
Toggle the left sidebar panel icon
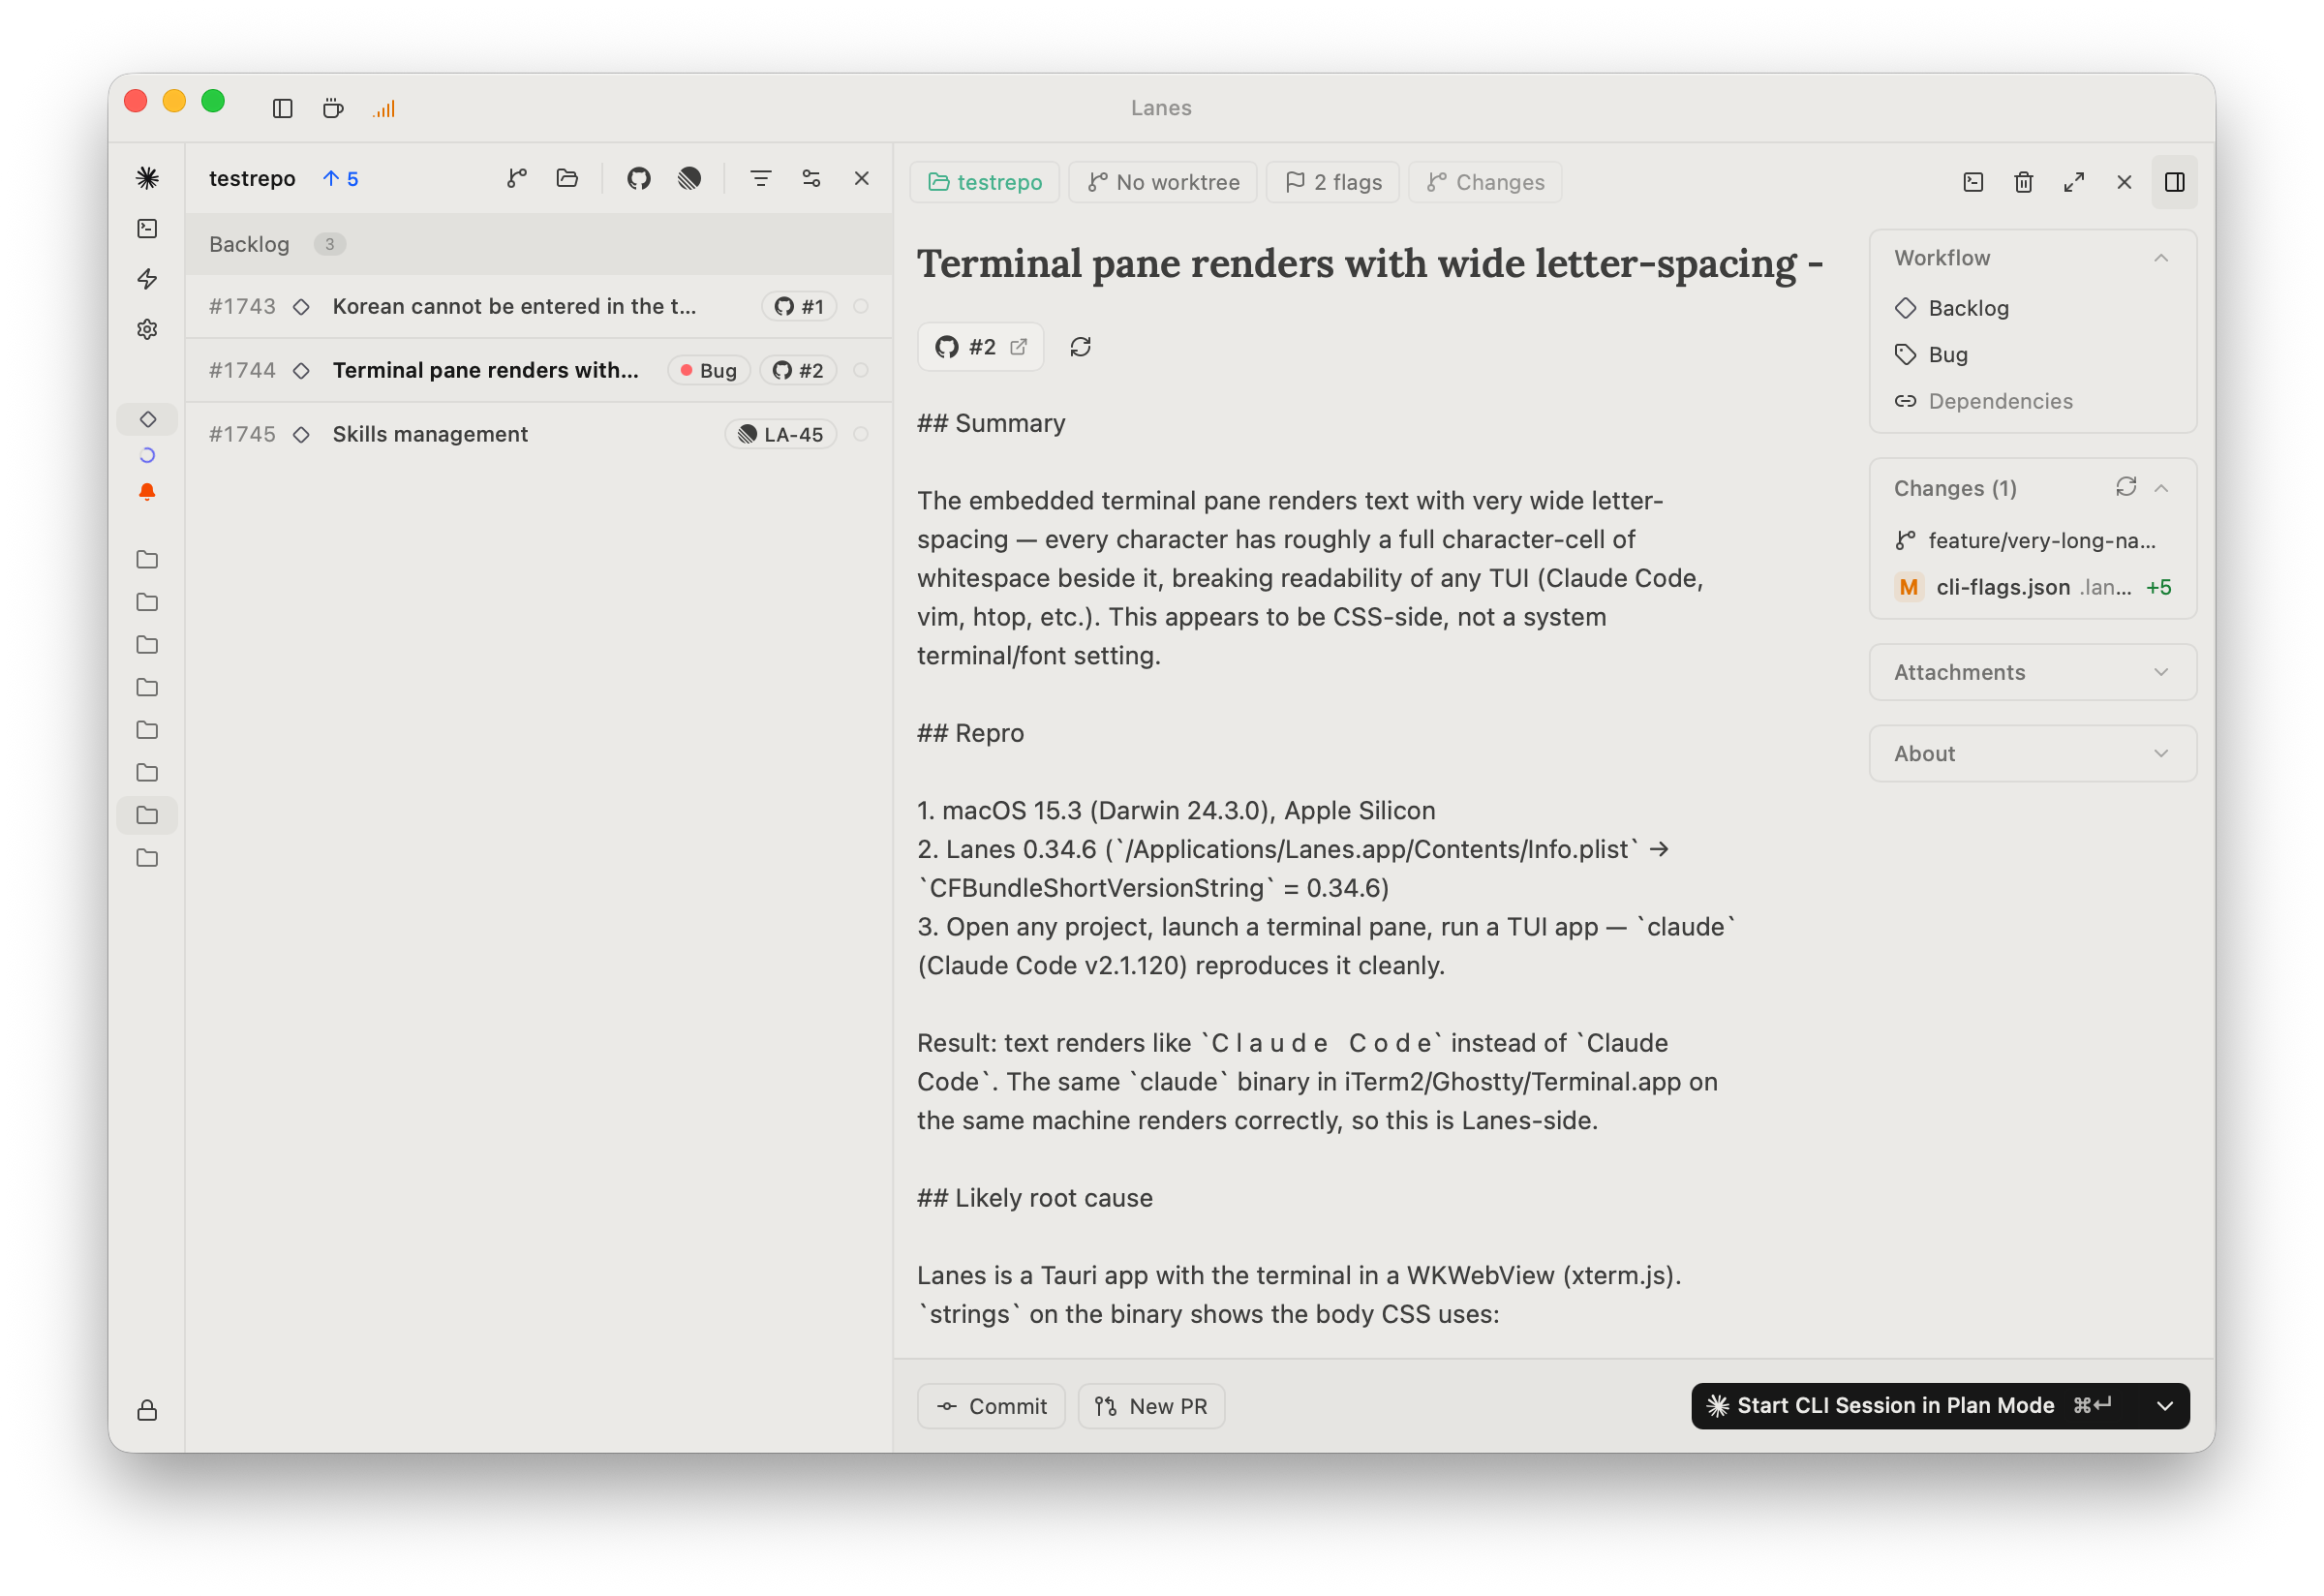282,108
